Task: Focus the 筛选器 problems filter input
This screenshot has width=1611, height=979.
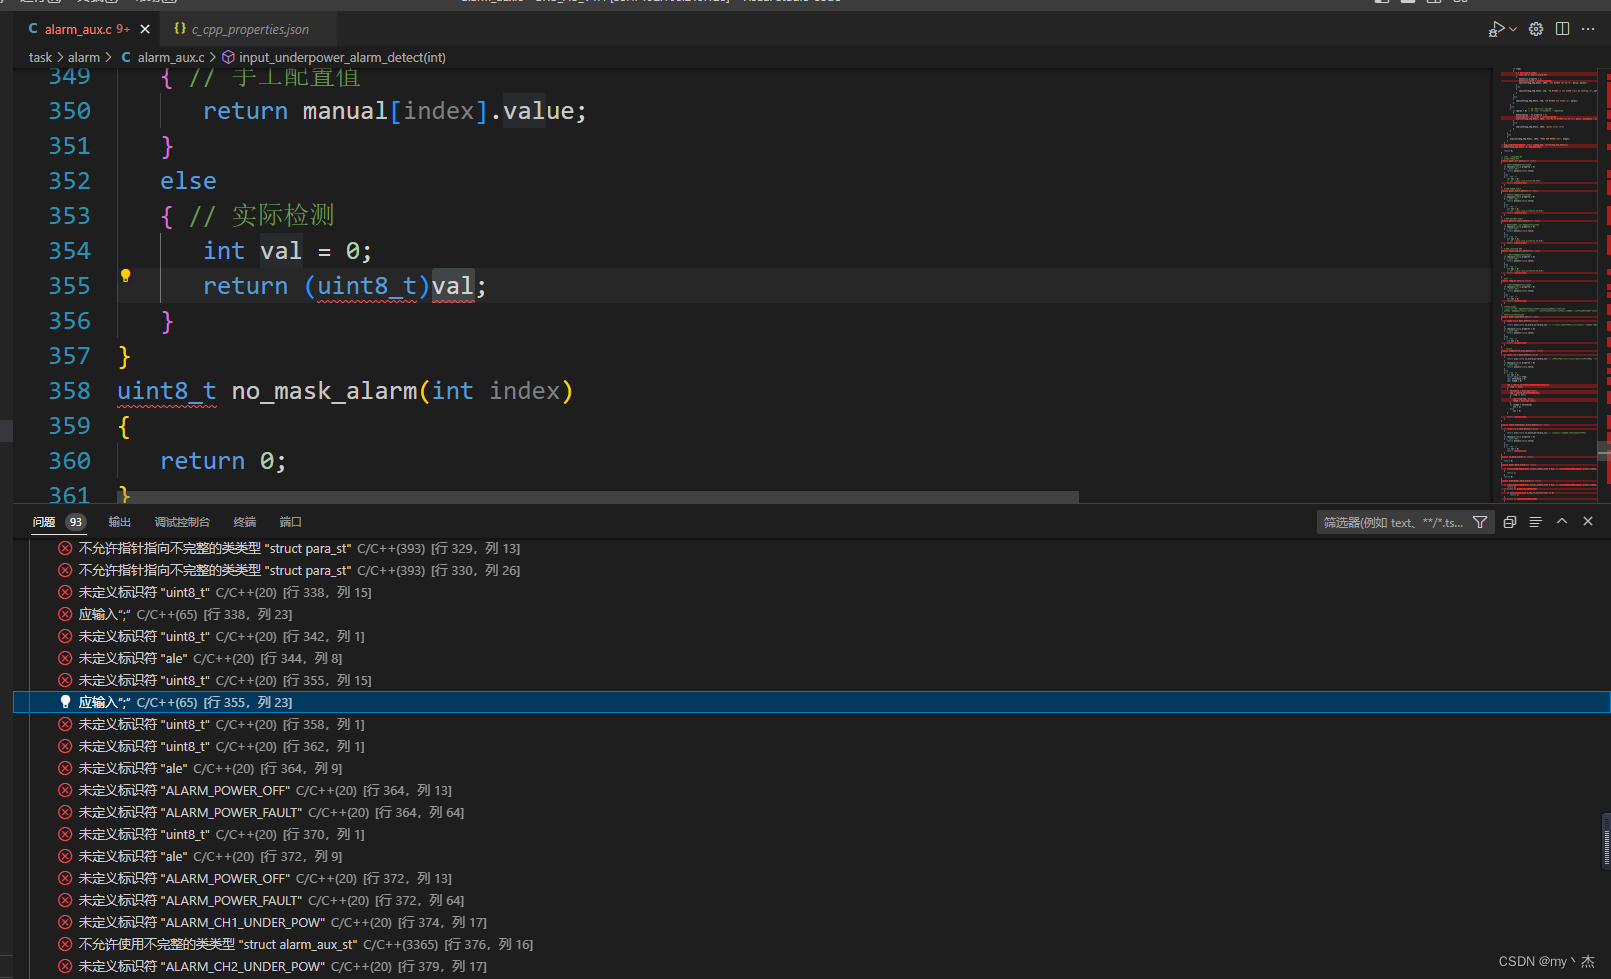Action: point(1394,522)
